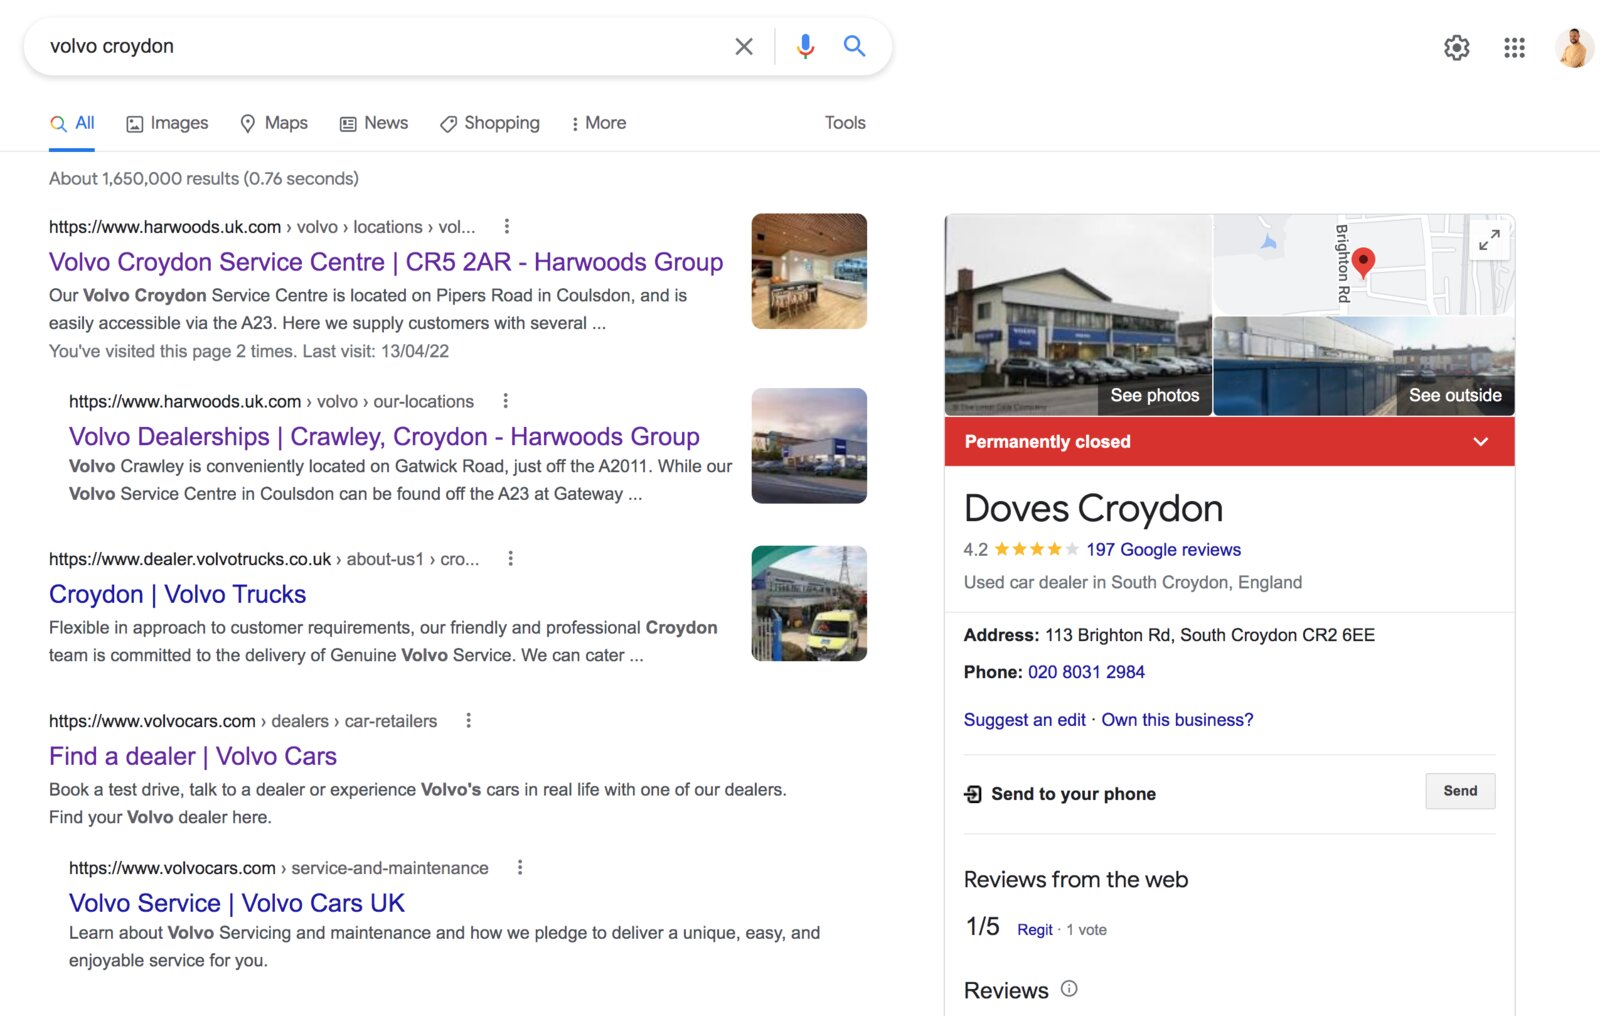Image resolution: width=1600 pixels, height=1016 pixels.
Task: Click the address 113 Brighton Rd text
Action: [1210, 635]
